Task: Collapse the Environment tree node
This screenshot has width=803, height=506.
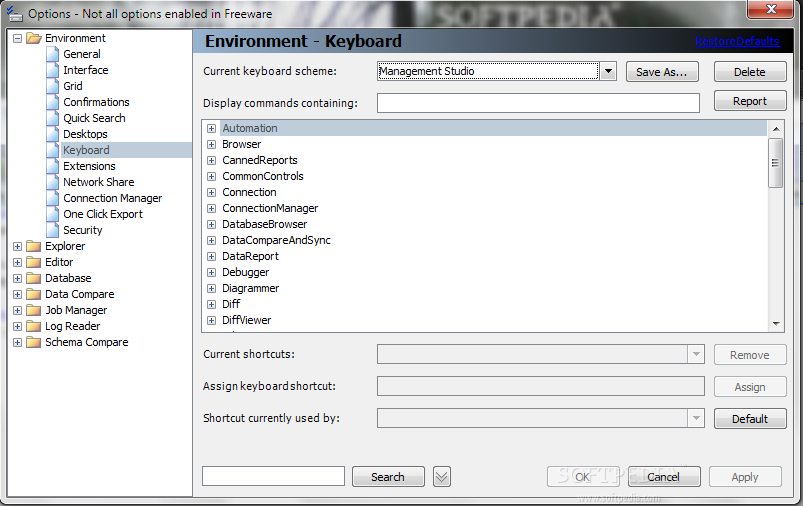Action: 17,38
